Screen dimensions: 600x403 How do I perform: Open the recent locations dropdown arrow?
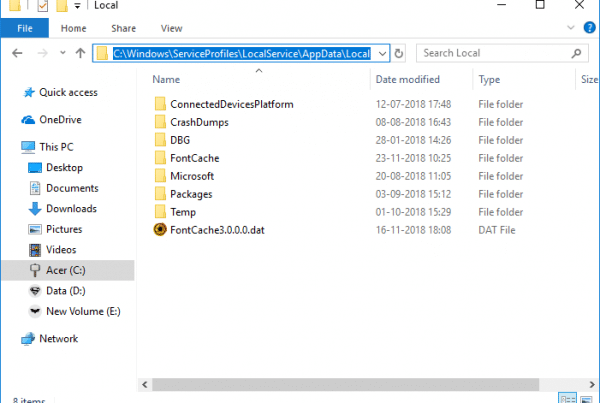[63, 53]
